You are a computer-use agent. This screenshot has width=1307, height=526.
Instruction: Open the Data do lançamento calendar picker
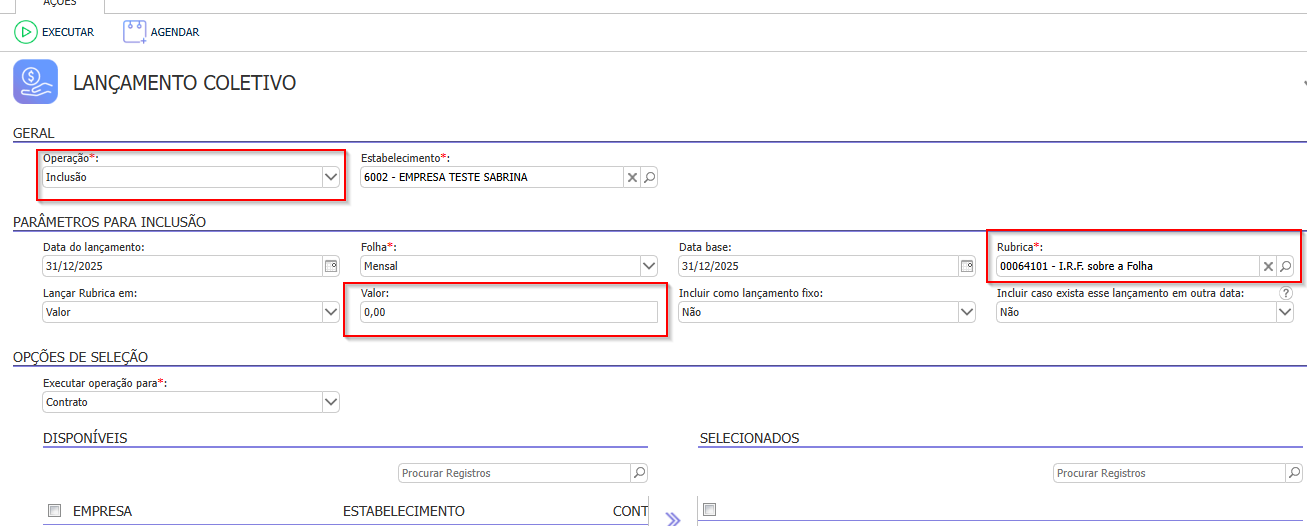click(x=331, y=266)
